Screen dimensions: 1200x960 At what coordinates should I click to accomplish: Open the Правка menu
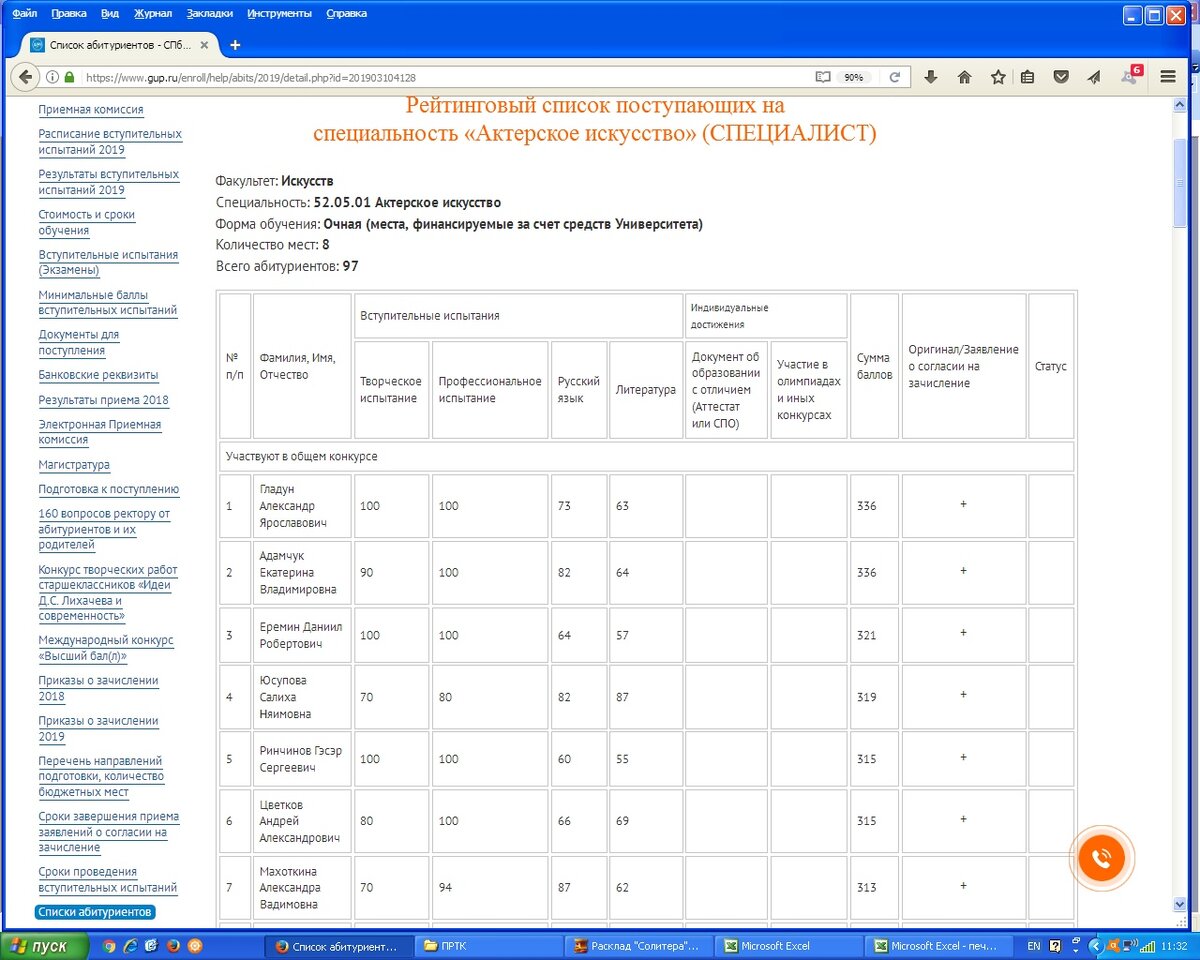click(x=69, y=13)
